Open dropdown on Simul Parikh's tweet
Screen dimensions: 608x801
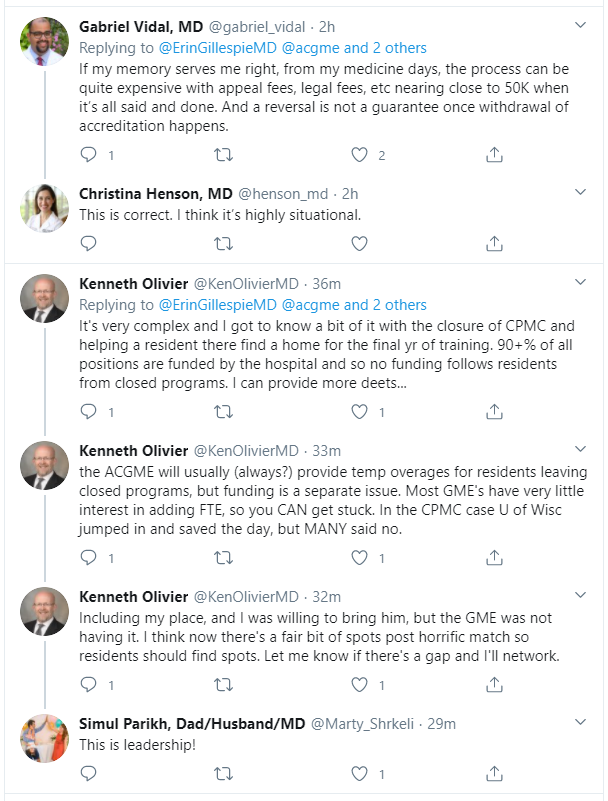click(580, 721)
